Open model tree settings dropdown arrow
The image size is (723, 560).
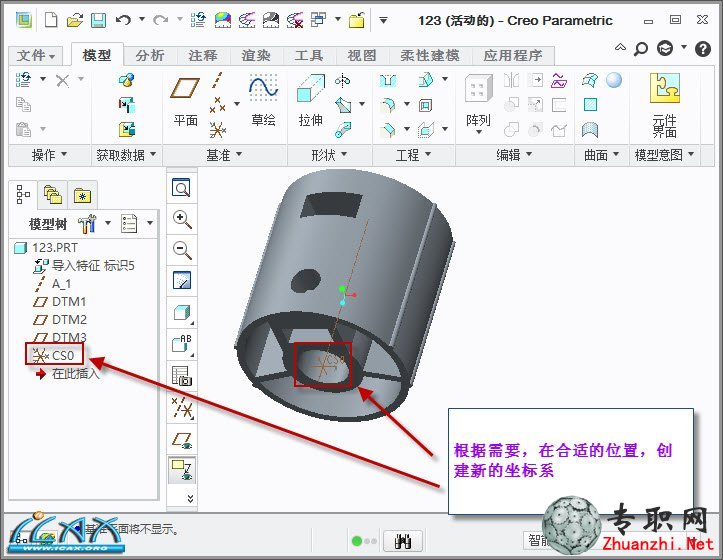(108, 223)
